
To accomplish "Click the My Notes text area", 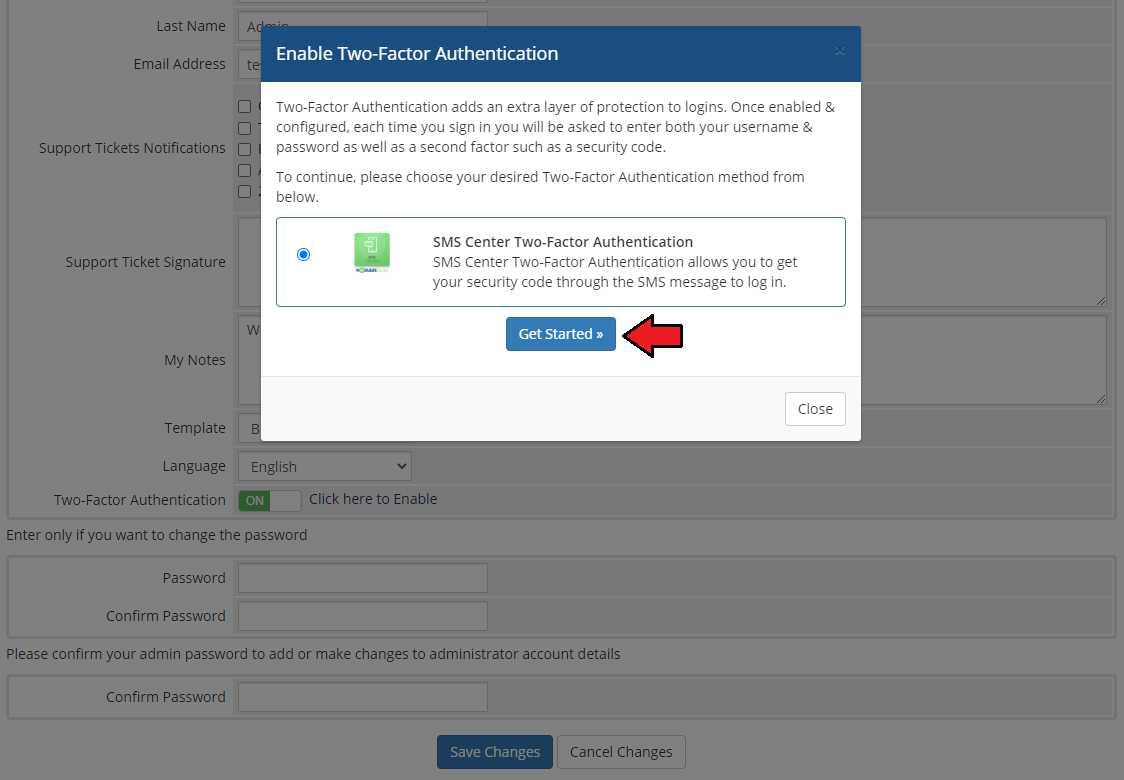I will tap(672, 360).
